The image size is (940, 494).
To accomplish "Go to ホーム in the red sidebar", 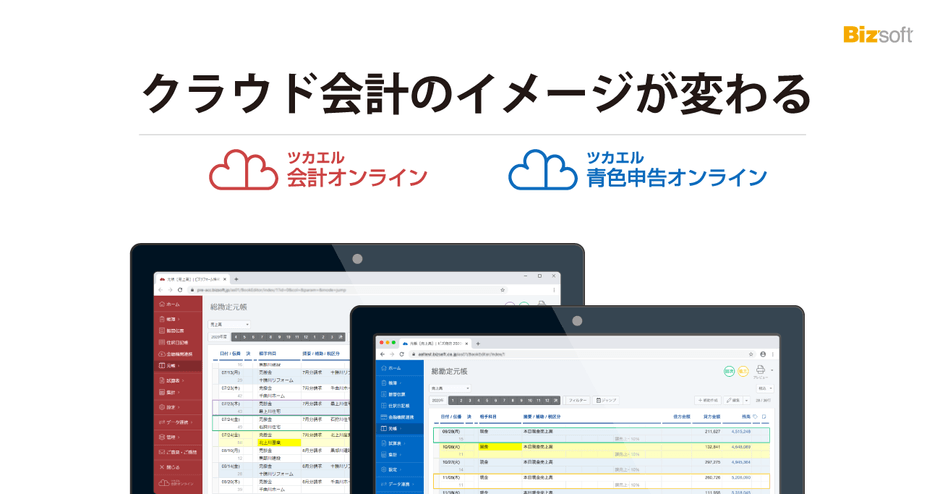I will tap(177, 304).
